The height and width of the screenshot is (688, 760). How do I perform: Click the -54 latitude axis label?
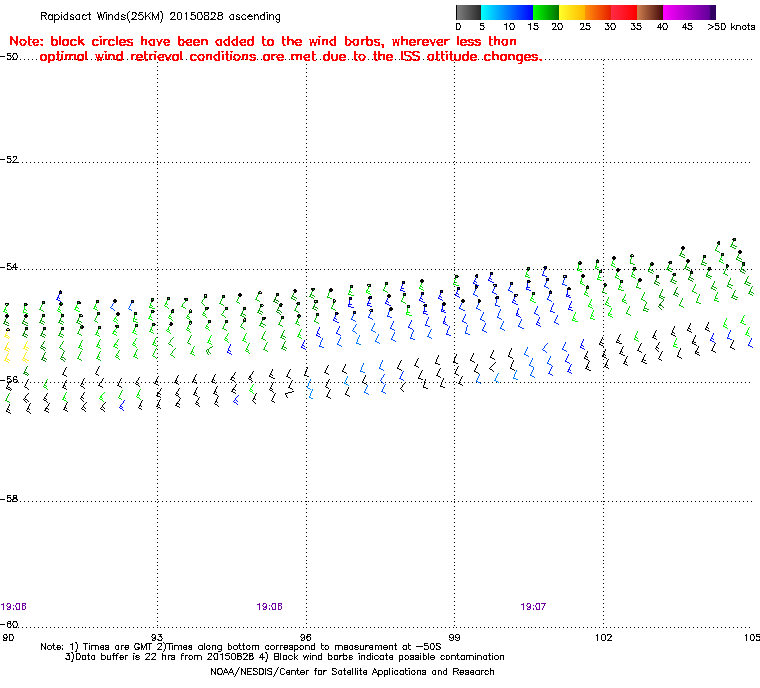tap(9, 267)
